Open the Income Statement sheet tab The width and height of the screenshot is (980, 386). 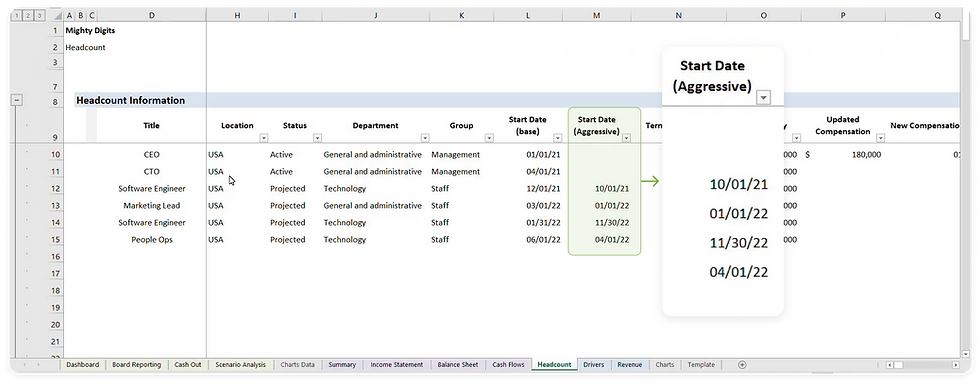coord(396,365)
